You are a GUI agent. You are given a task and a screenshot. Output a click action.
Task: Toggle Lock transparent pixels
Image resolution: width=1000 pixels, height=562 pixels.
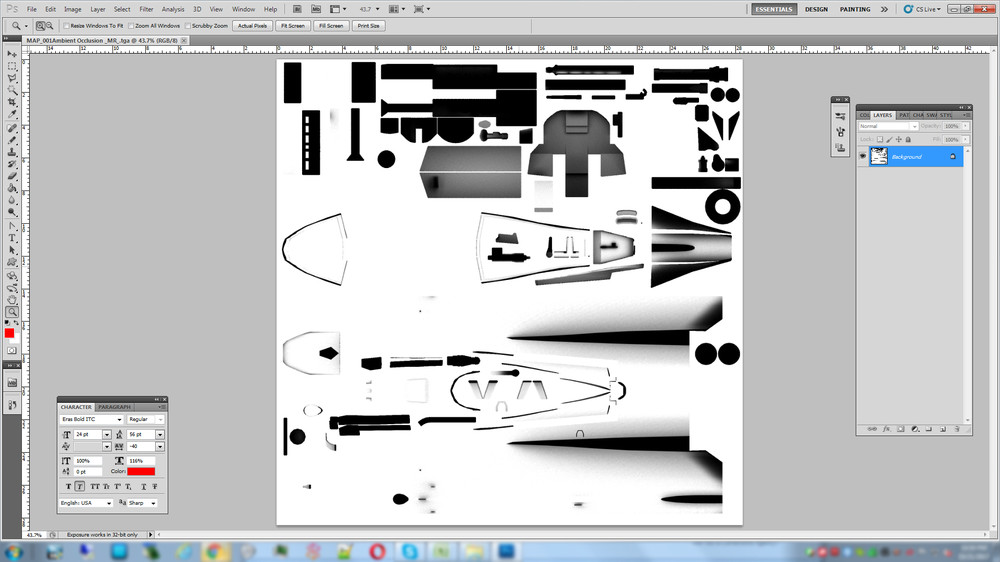880,139
